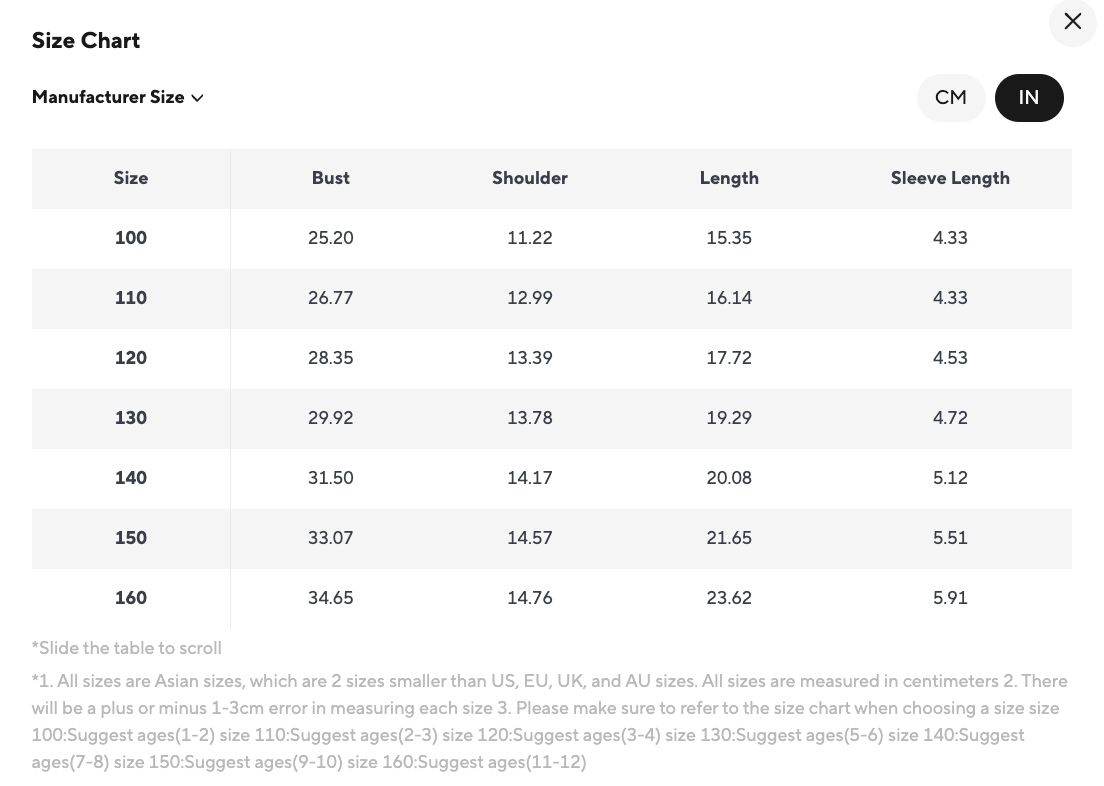
Task: Click the Sleeve Length column header
Action: tap(950, 178)
